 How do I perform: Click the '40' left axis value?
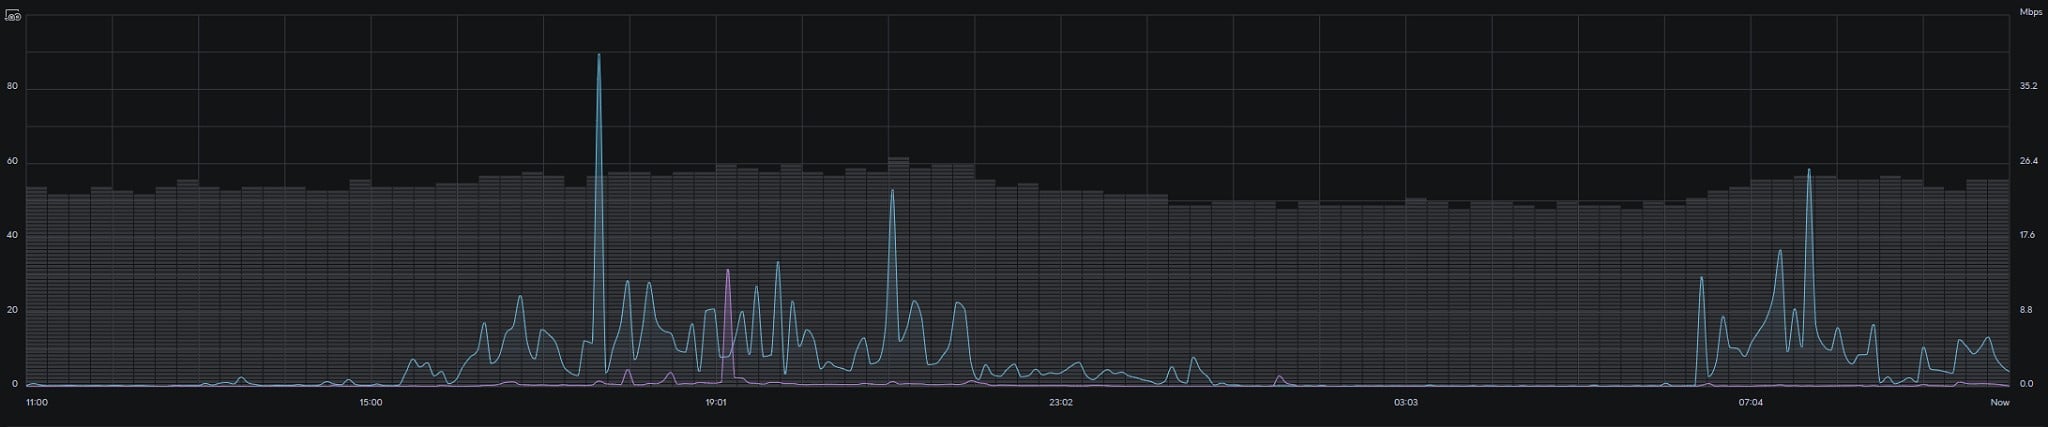(x=12, y=235)
